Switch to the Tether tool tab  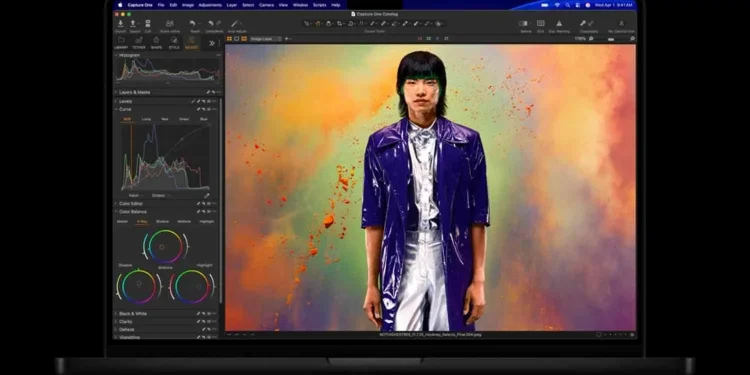coord(139,43)
